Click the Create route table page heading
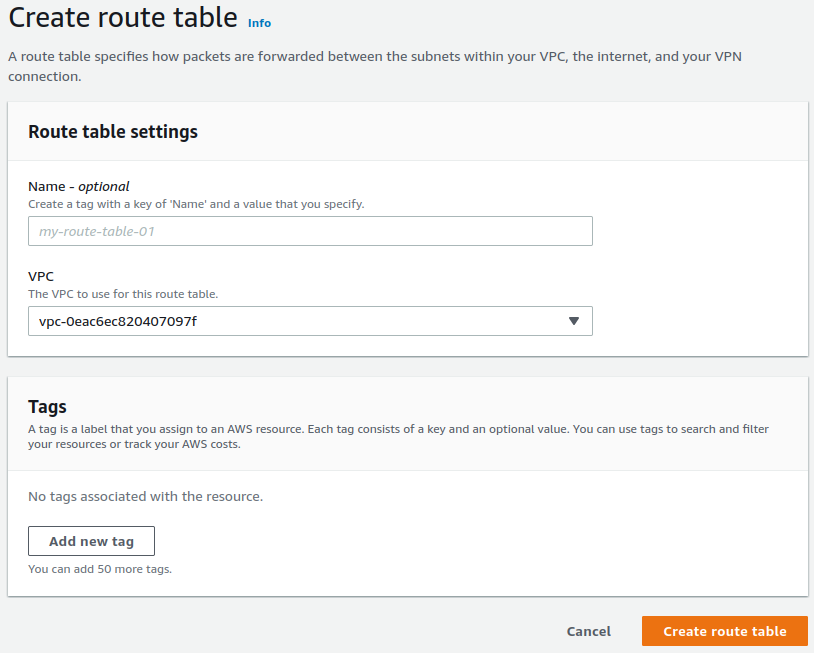This screenshot has height=653, width=814. (x=123, y=18)
